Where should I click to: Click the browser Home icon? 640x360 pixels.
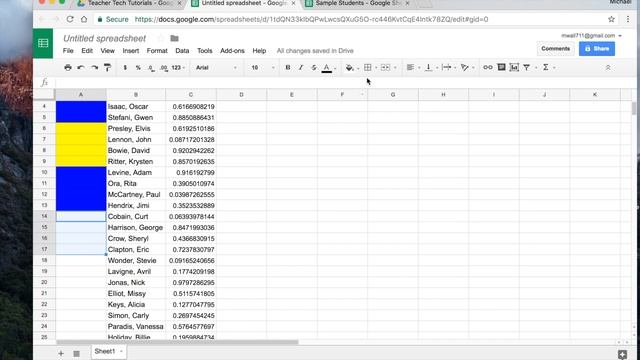pyautogui.click(x=84, y=19)
